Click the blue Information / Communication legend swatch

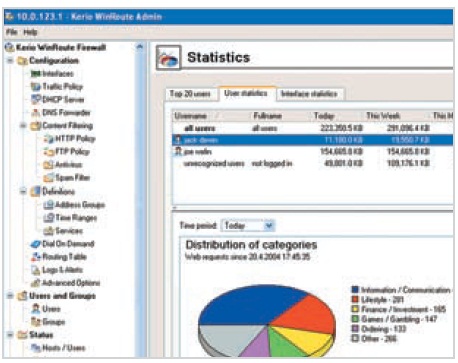tap(355, 290)
